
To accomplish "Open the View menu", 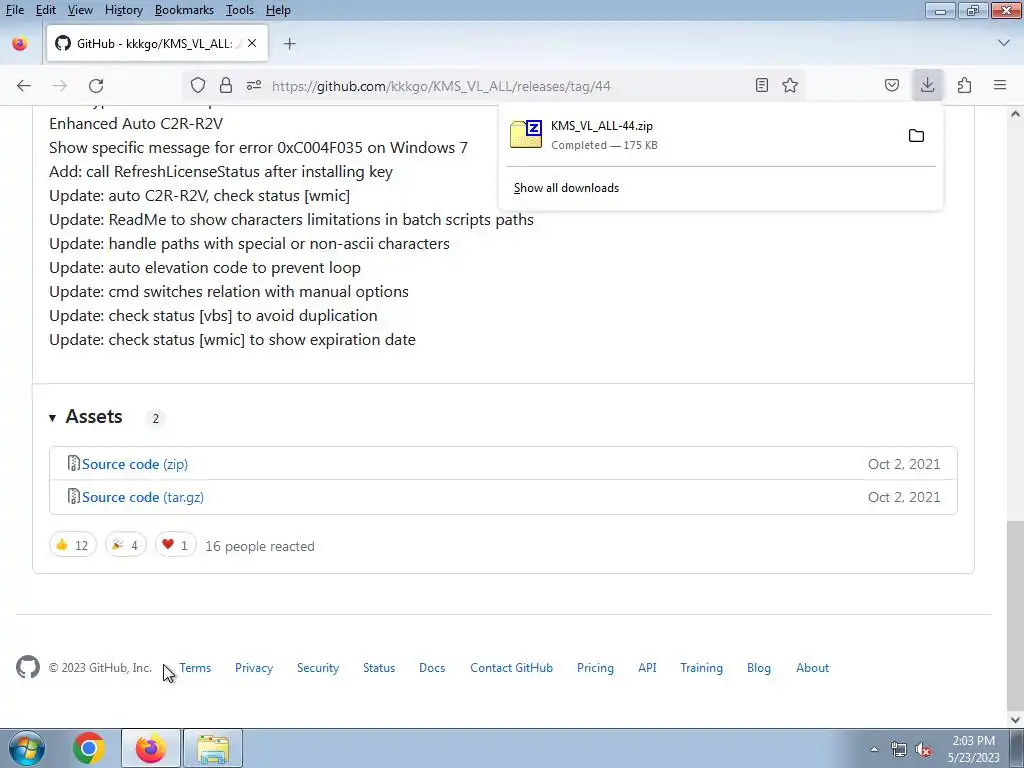I will (80, 10).
